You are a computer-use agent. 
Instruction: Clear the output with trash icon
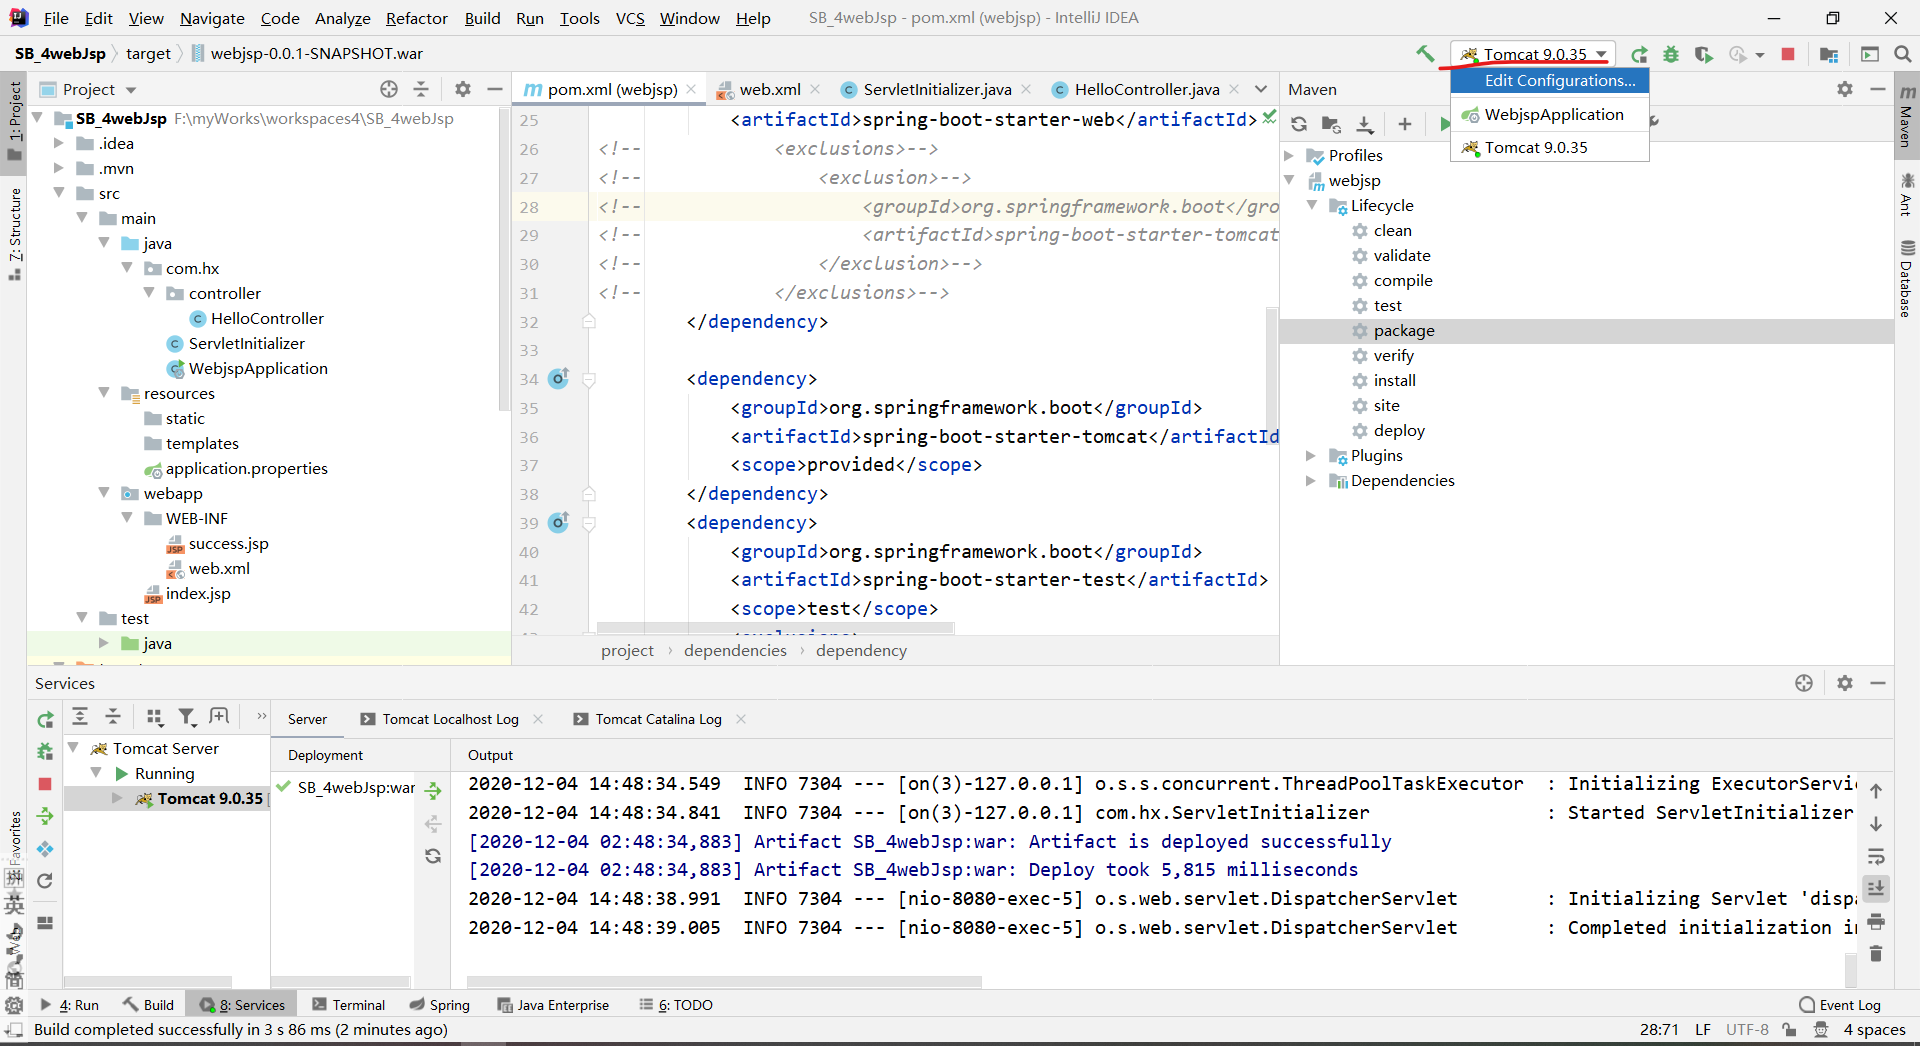coord(1876,953)
